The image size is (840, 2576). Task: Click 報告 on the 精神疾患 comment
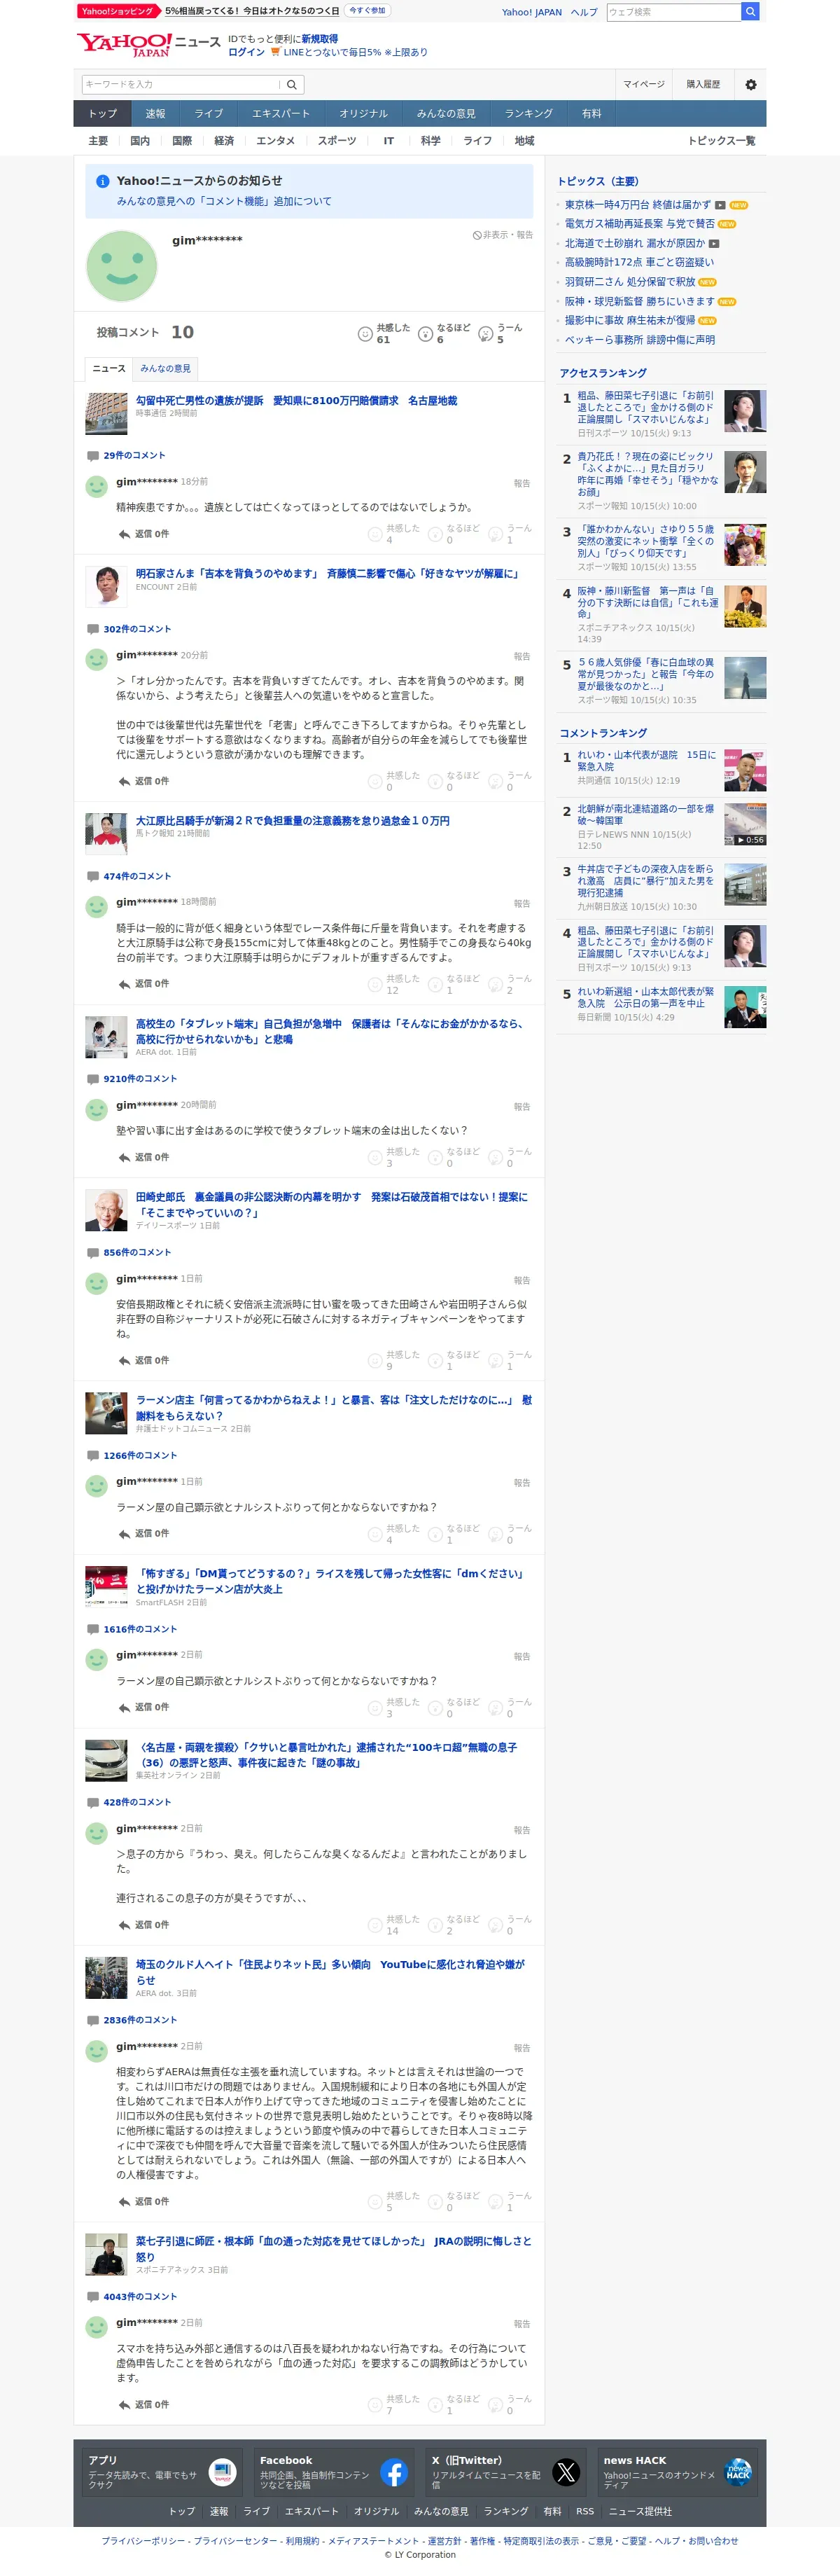point(522,483)
